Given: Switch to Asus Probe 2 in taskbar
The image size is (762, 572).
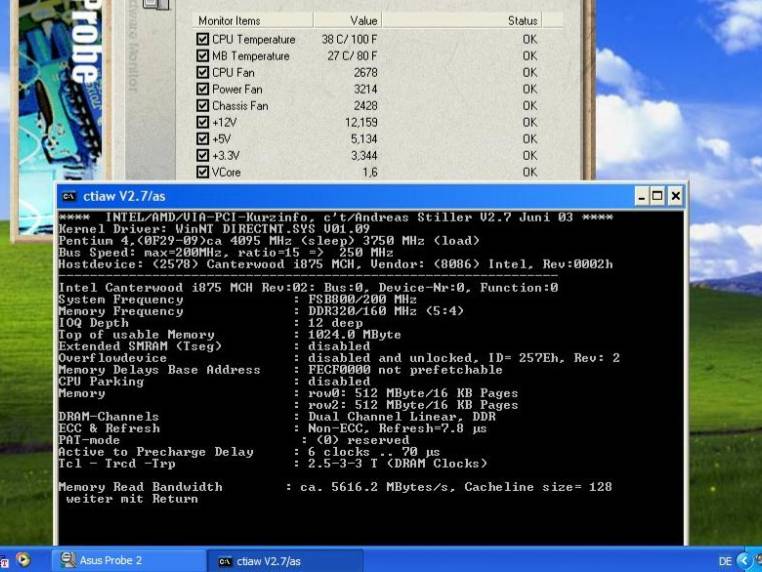Looking at the screenshot, I should tap(129, 560).
